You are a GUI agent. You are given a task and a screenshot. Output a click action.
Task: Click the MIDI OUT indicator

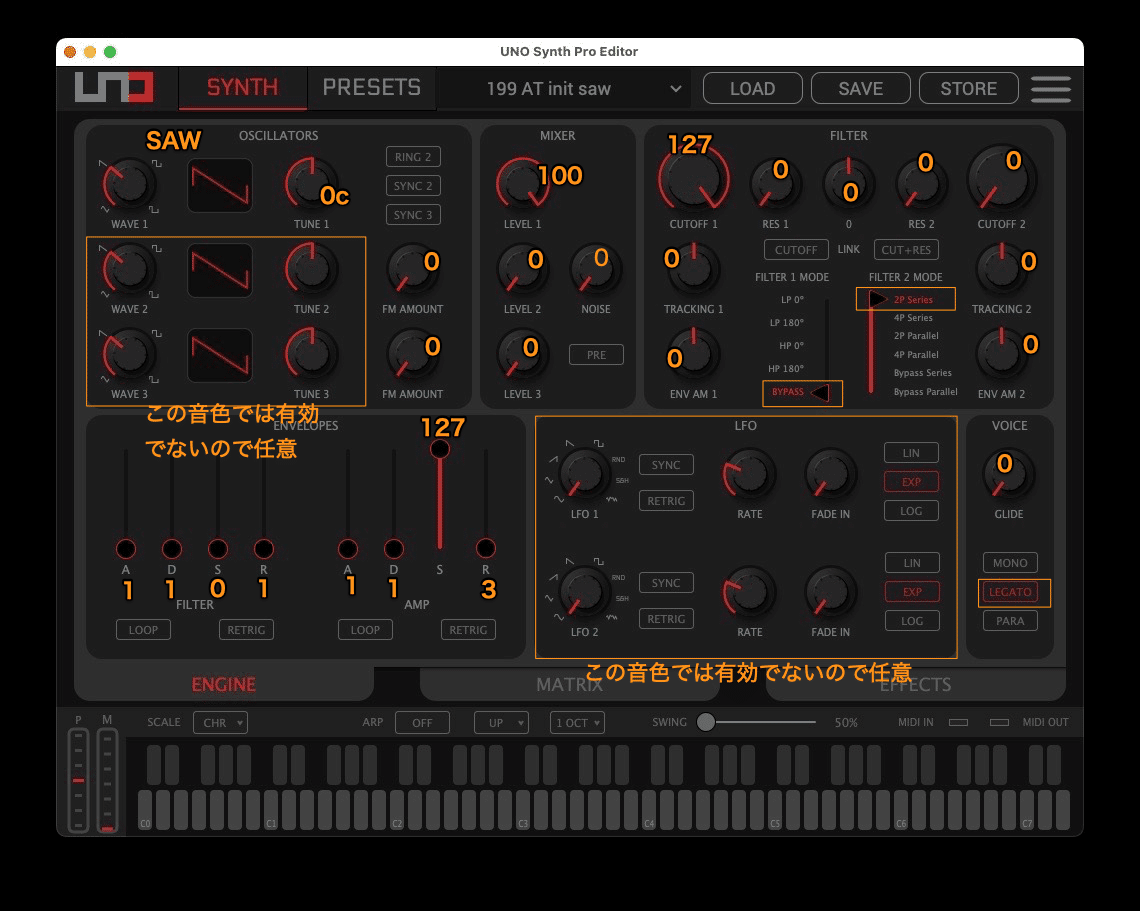click(1000, 722)
